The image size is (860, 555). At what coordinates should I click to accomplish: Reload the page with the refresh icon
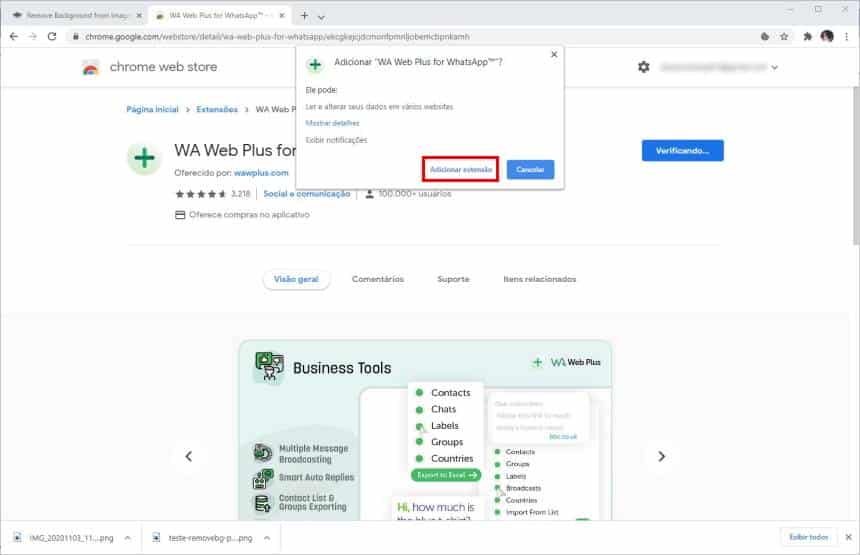pyautogui.click(x=52, y=36)
